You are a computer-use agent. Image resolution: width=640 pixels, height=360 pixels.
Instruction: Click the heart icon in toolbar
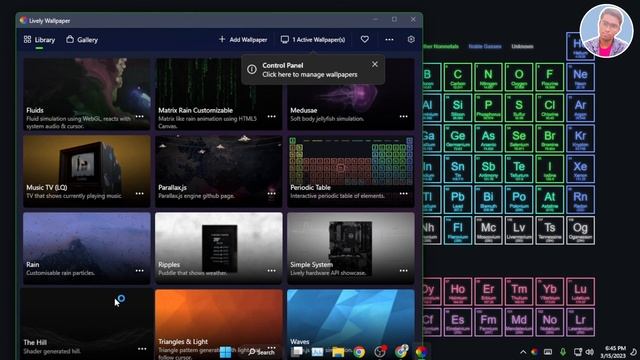point(365,39)
